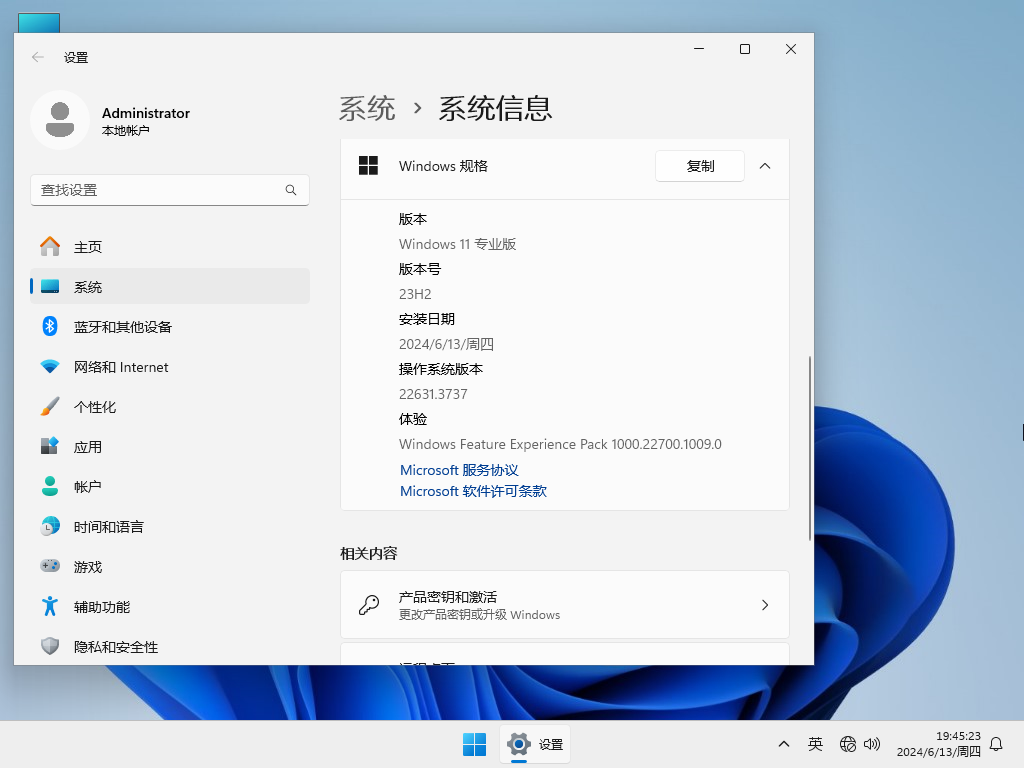The width and height of the screenshot is (1024, 768).
Task: Open the Microsoft 服务协议 link
Action: [x=458, y=470]
